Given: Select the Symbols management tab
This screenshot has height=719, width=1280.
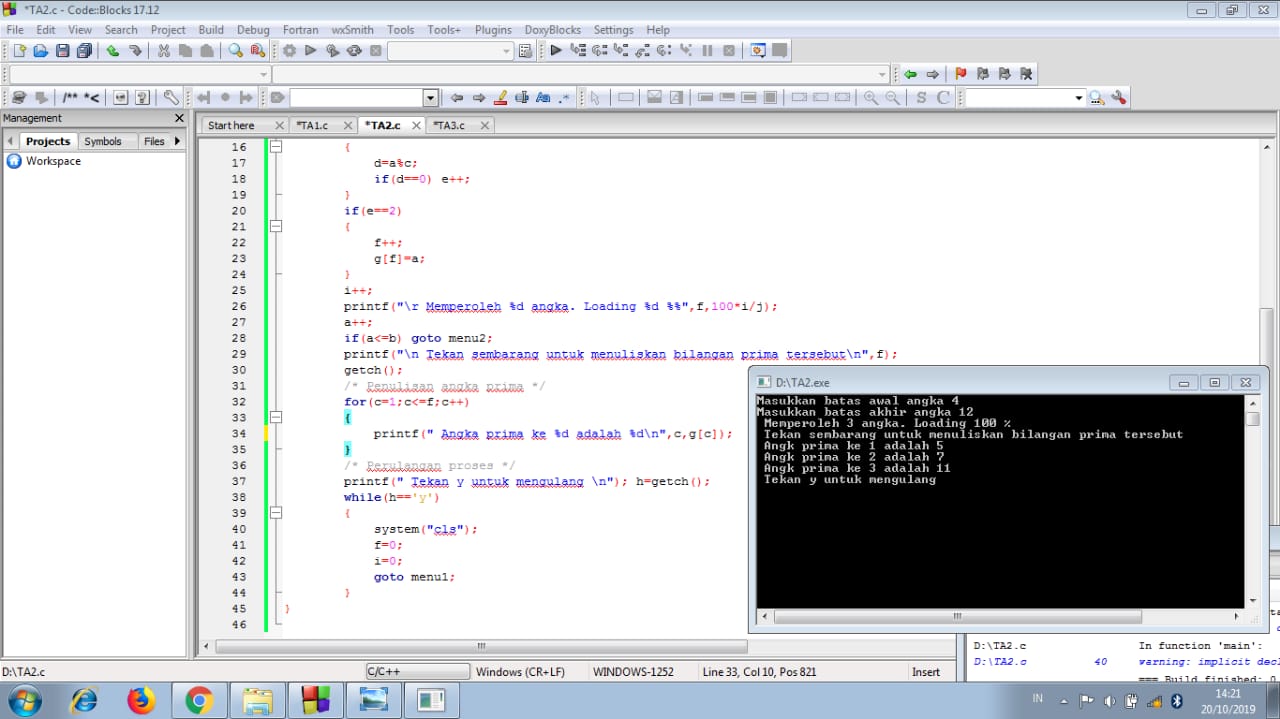Looking at the screenshot, I should tap(103, 142).
